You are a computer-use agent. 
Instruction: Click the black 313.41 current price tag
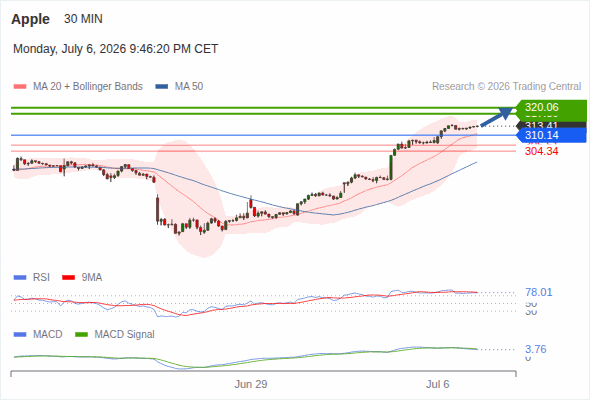[551, 125]
